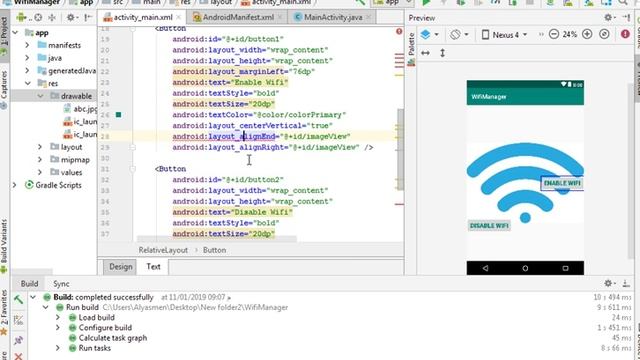Open the Palette side tab in Preview
This screenshot has height=360, width=640.
(x=411, y=48)
